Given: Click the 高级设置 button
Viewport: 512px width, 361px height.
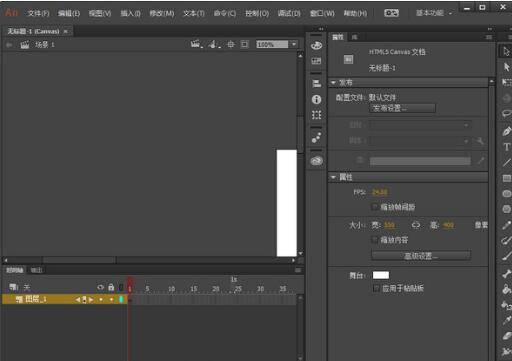Looking at the screenshot, I should point(421,256).
